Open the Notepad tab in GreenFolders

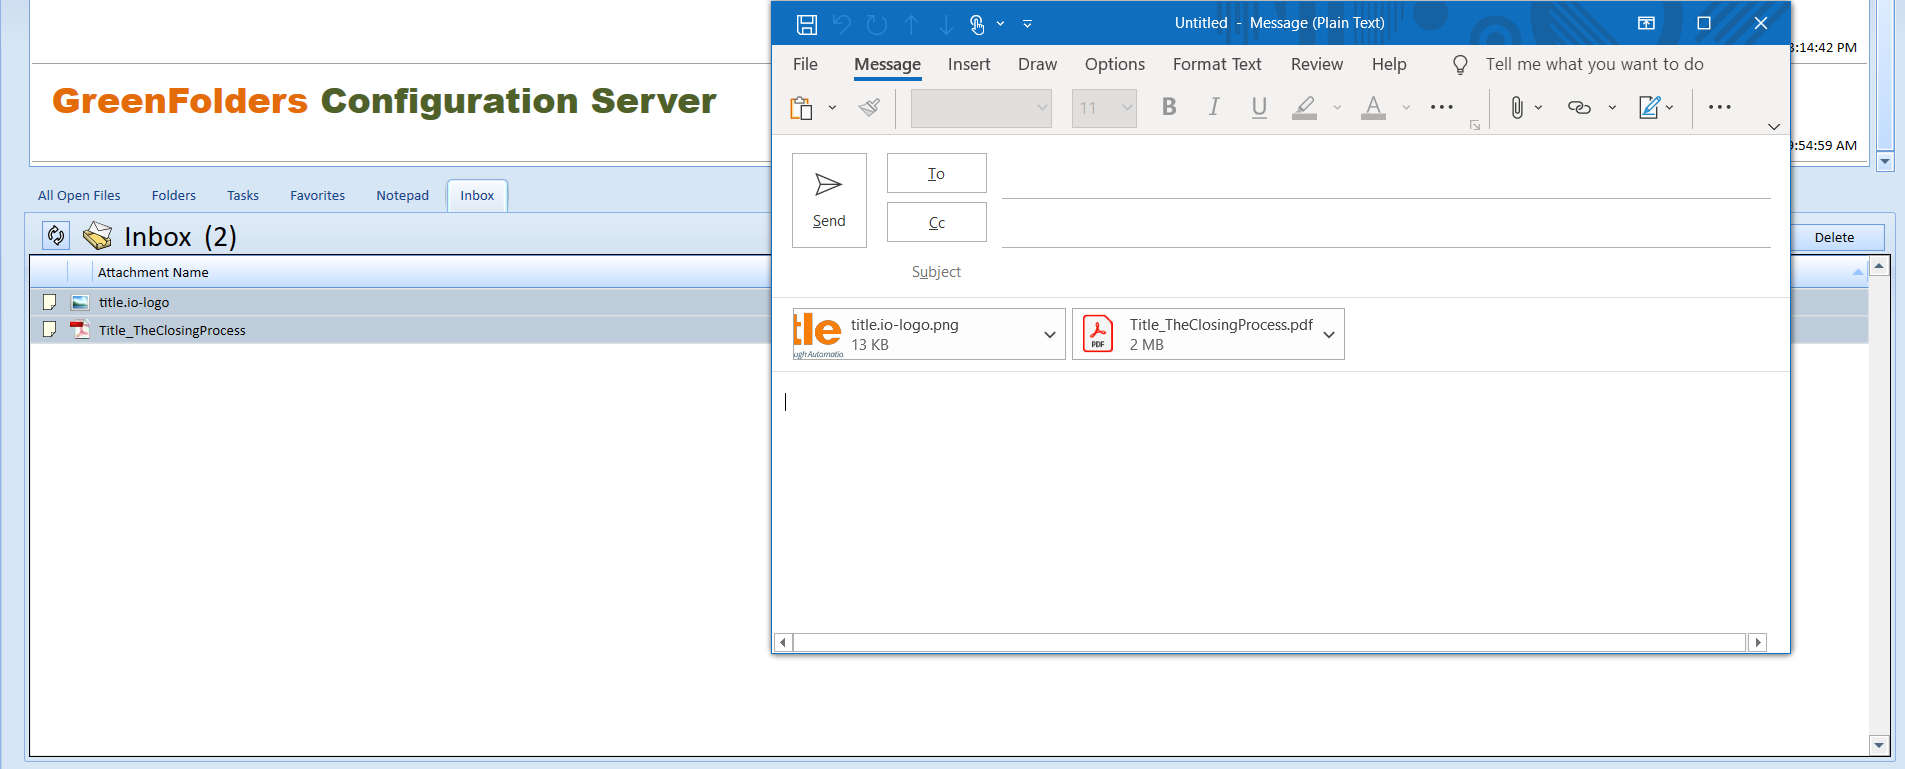tap(403, 196)
